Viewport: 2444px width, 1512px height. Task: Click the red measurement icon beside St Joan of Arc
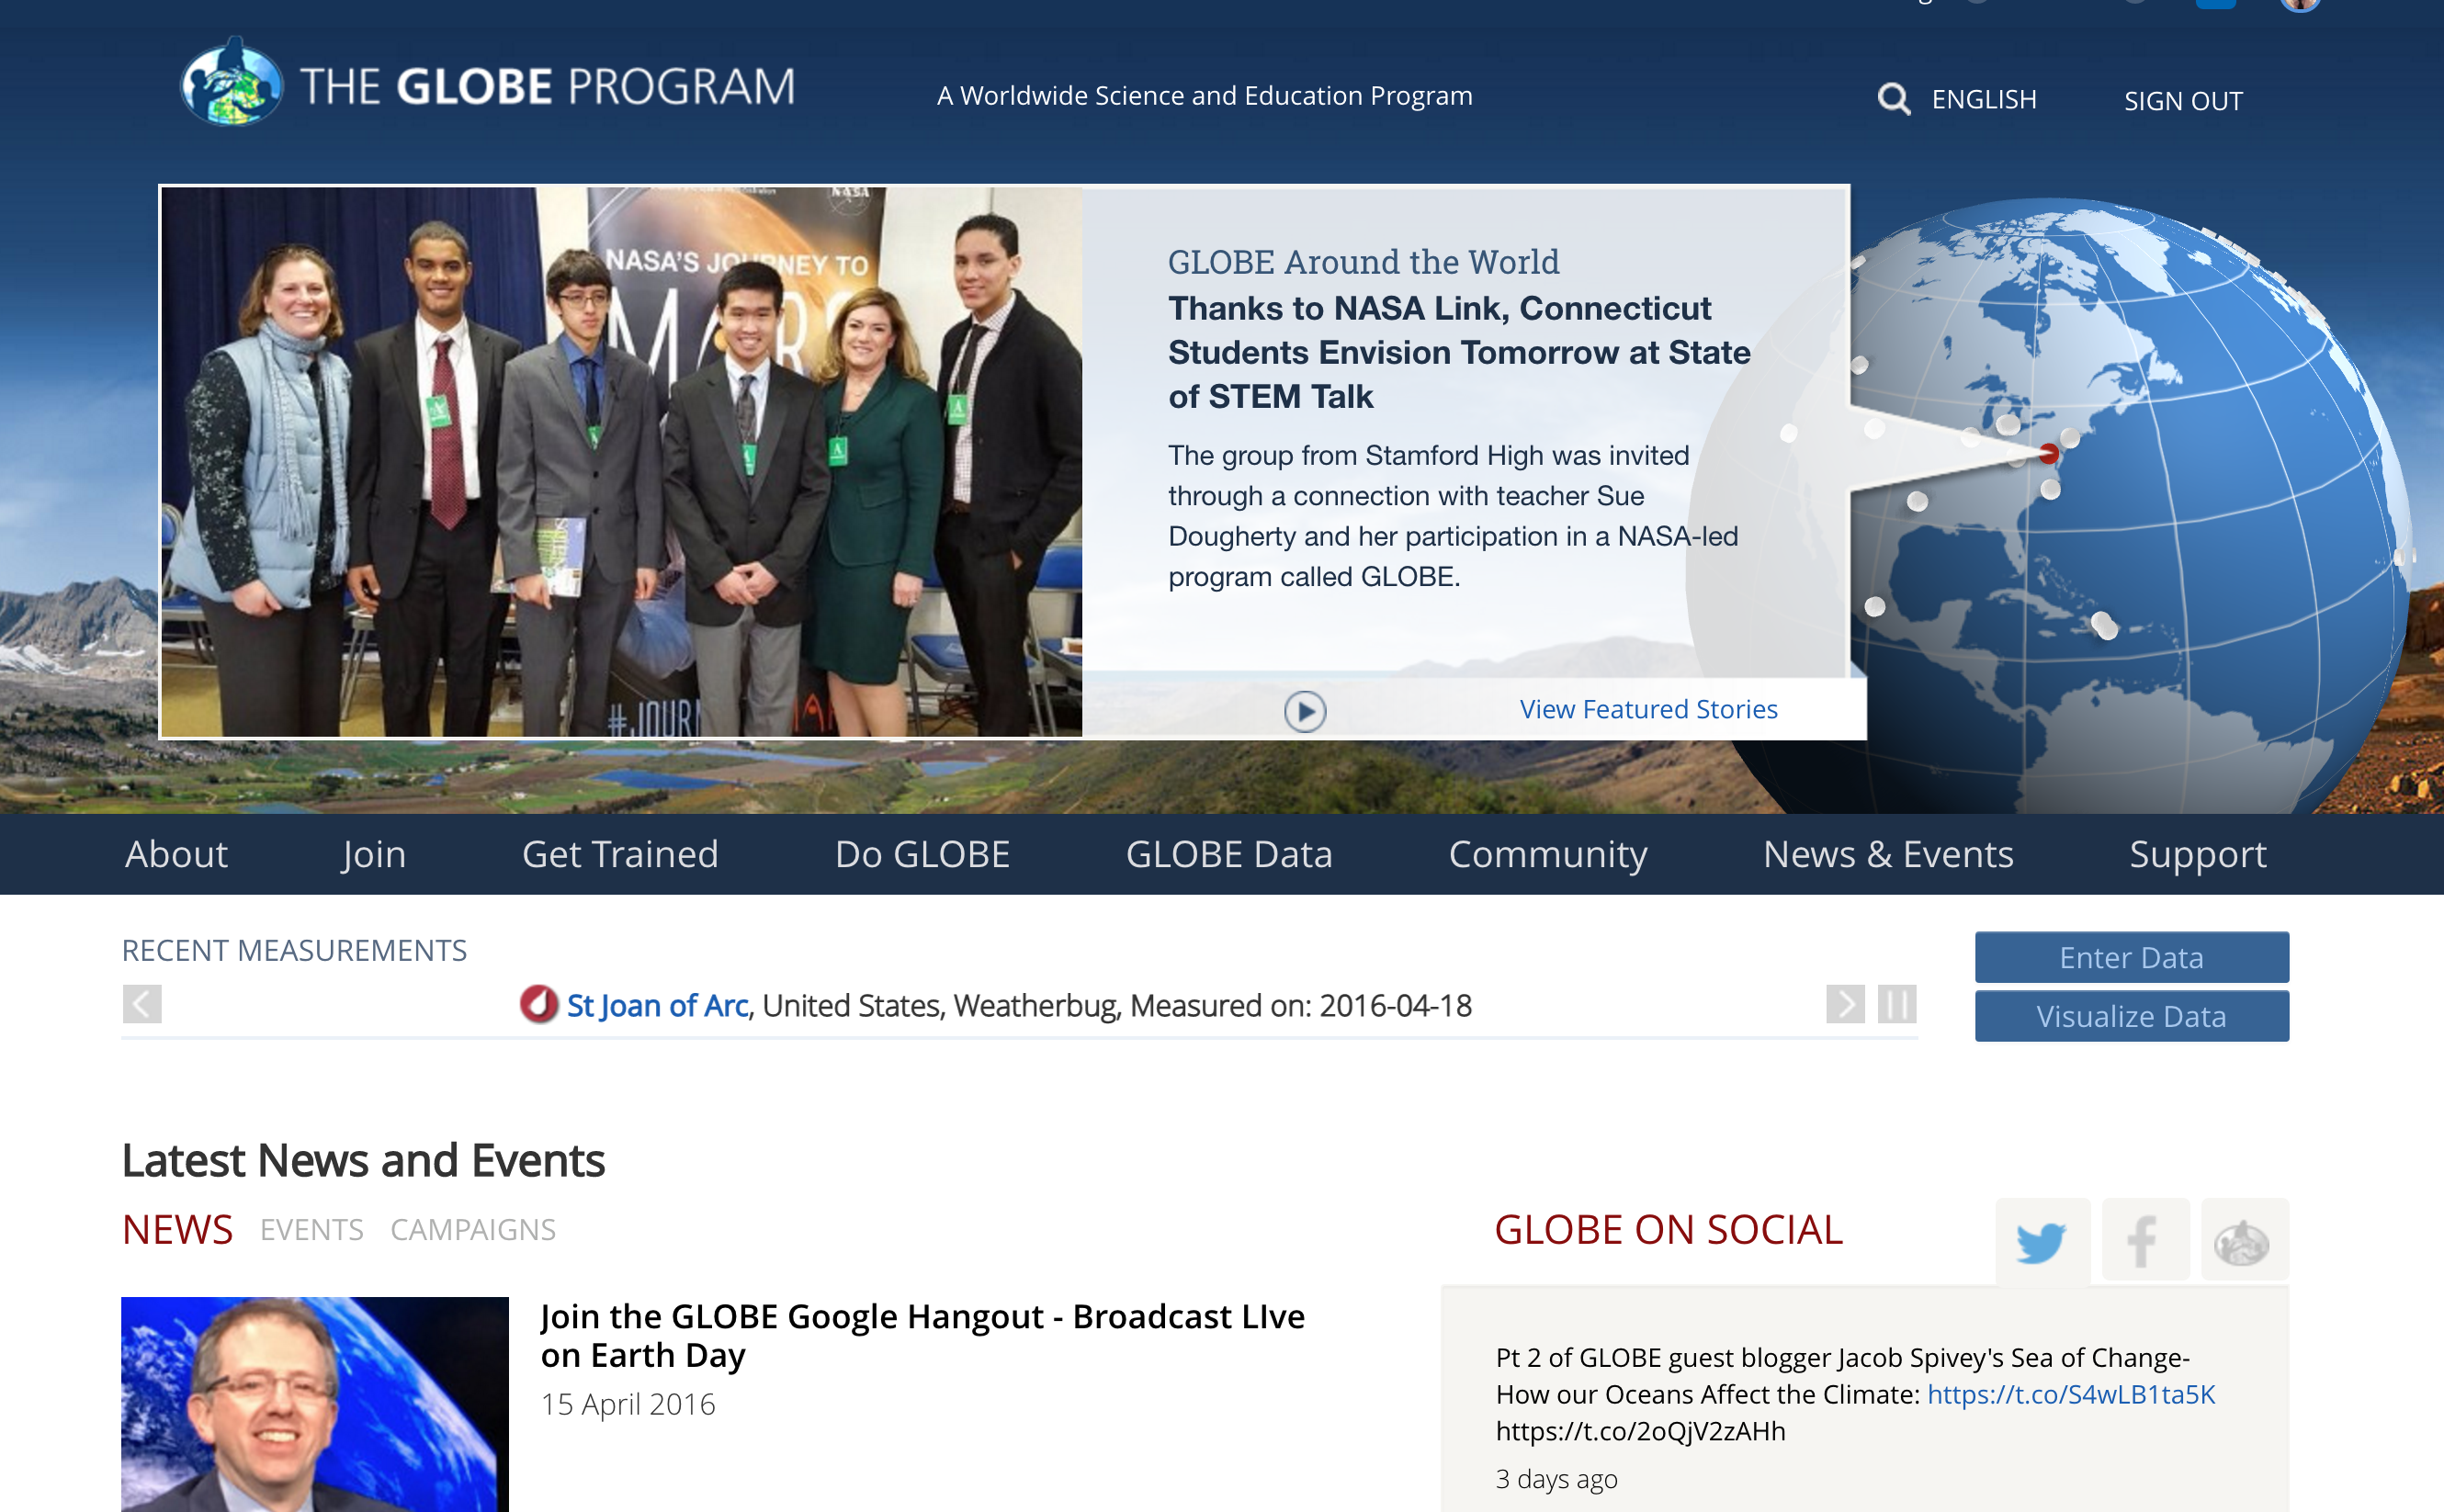(x=539, y=1004)
